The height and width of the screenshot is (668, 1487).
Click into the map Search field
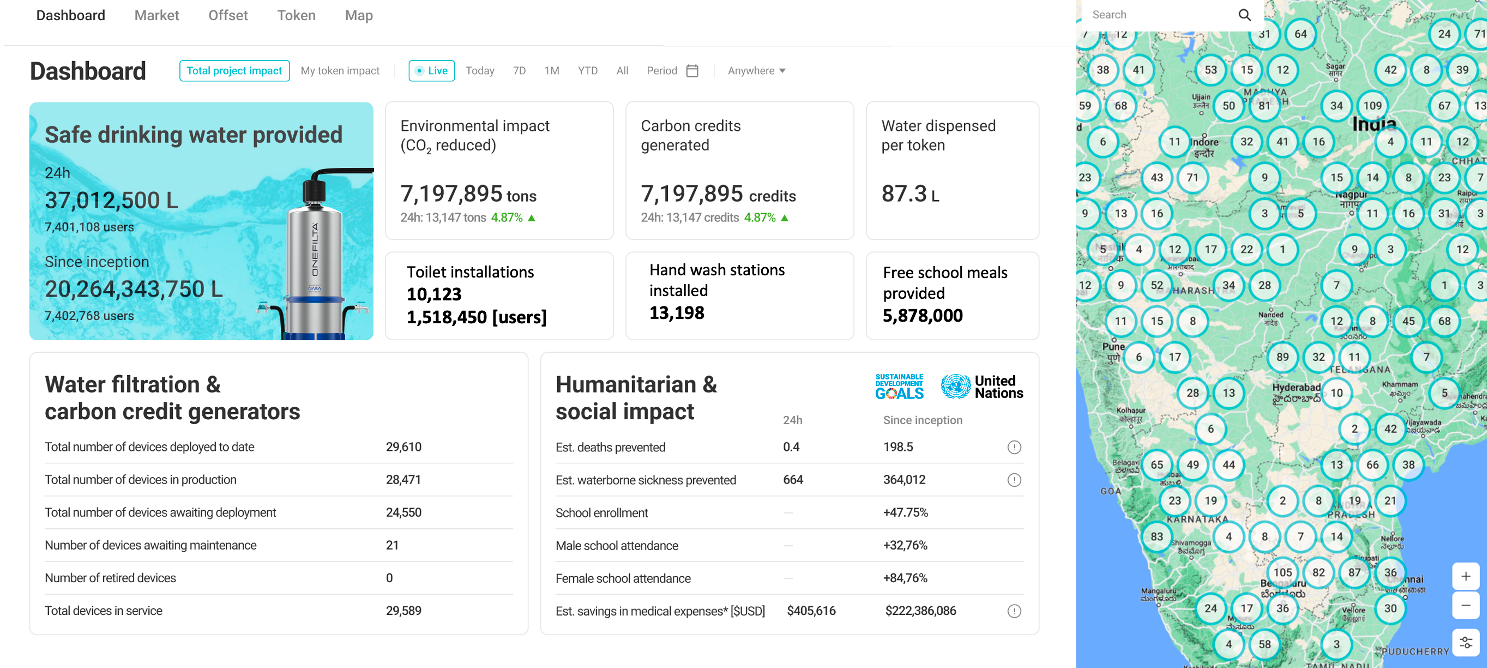1160,15
